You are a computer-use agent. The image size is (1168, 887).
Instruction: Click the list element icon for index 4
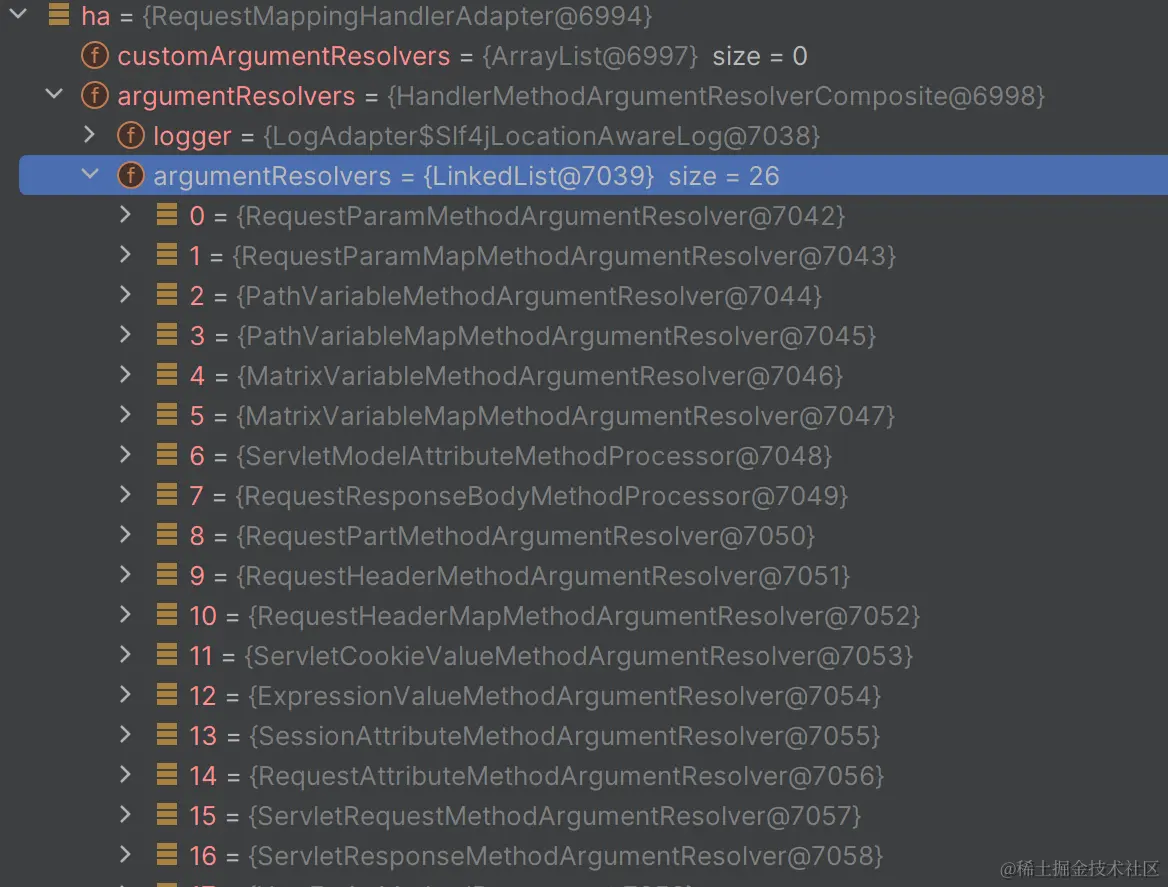click(167, 375)
